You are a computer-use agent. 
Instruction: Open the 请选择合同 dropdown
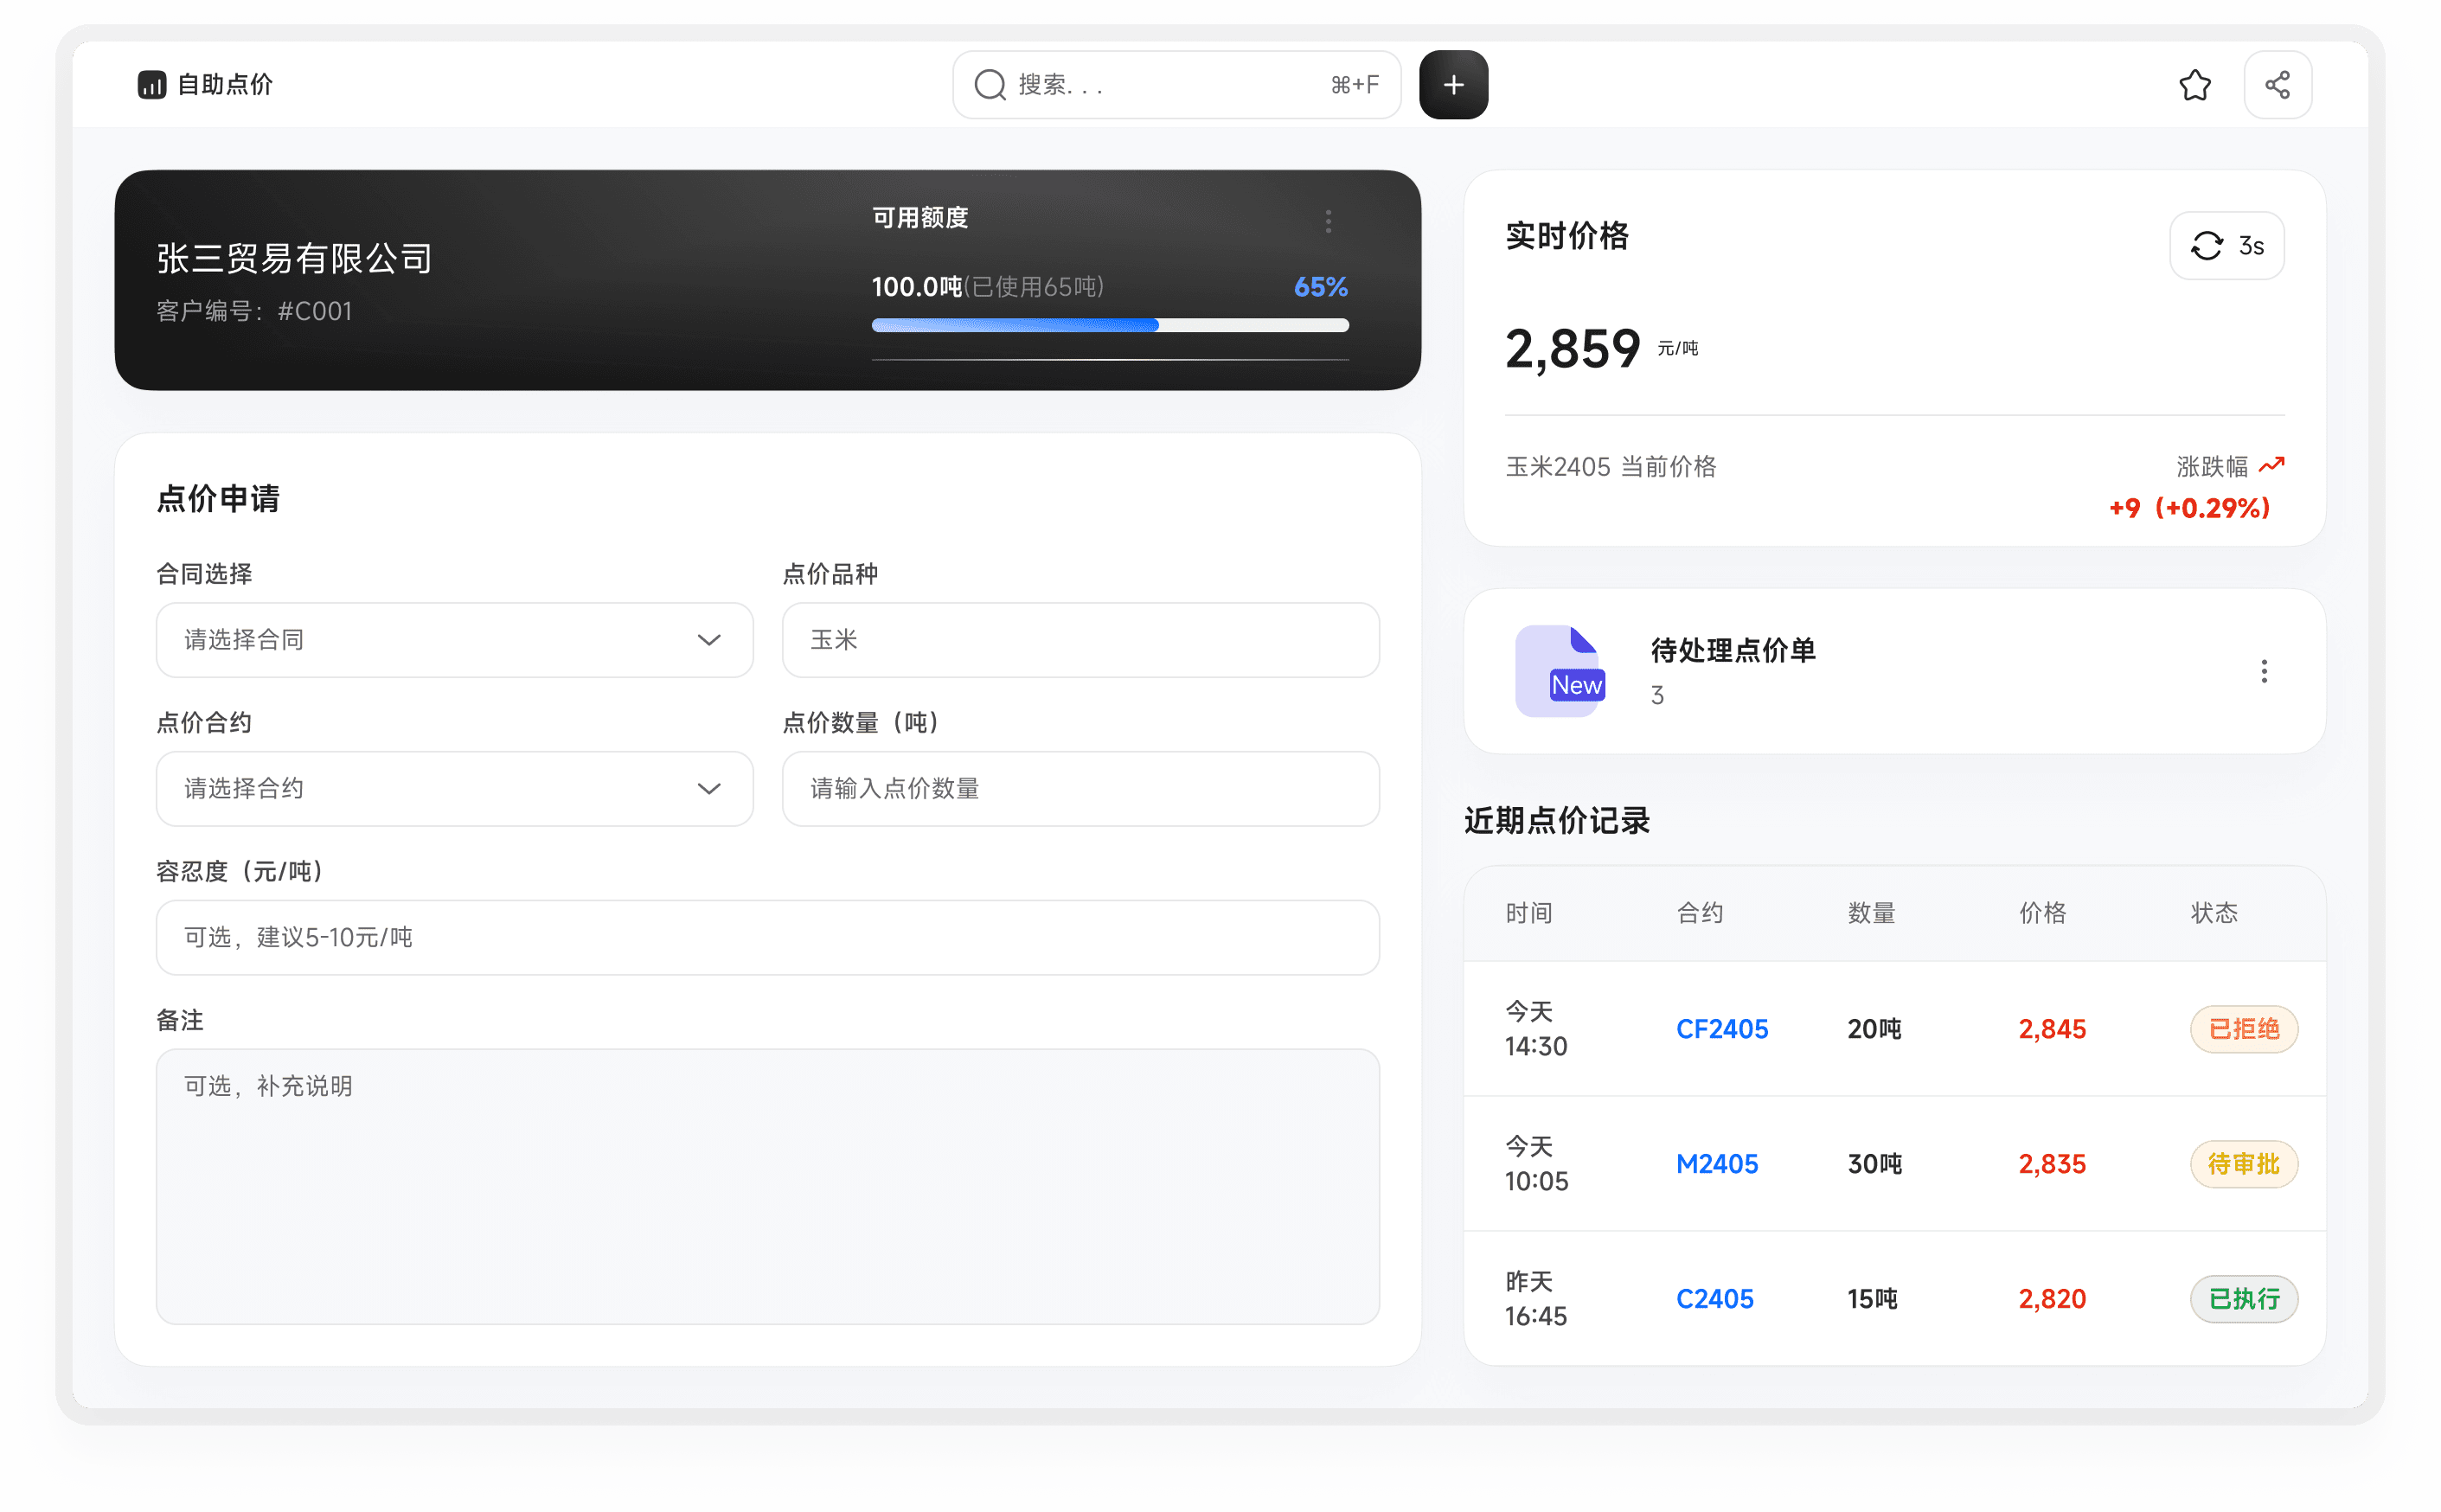coord(454,640)
